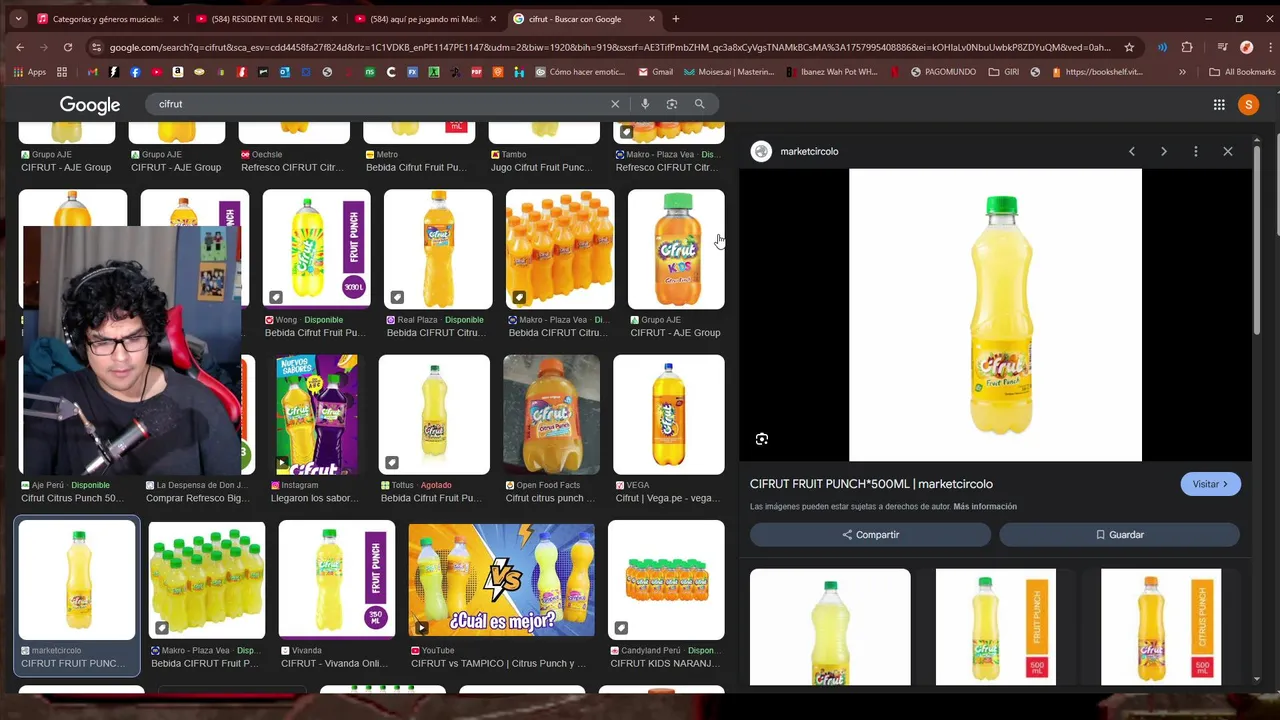Image resolution: width=1280 pixels, height=720 pixels.
Task: Open the Facebook bookmark icon
Action: 135,72
